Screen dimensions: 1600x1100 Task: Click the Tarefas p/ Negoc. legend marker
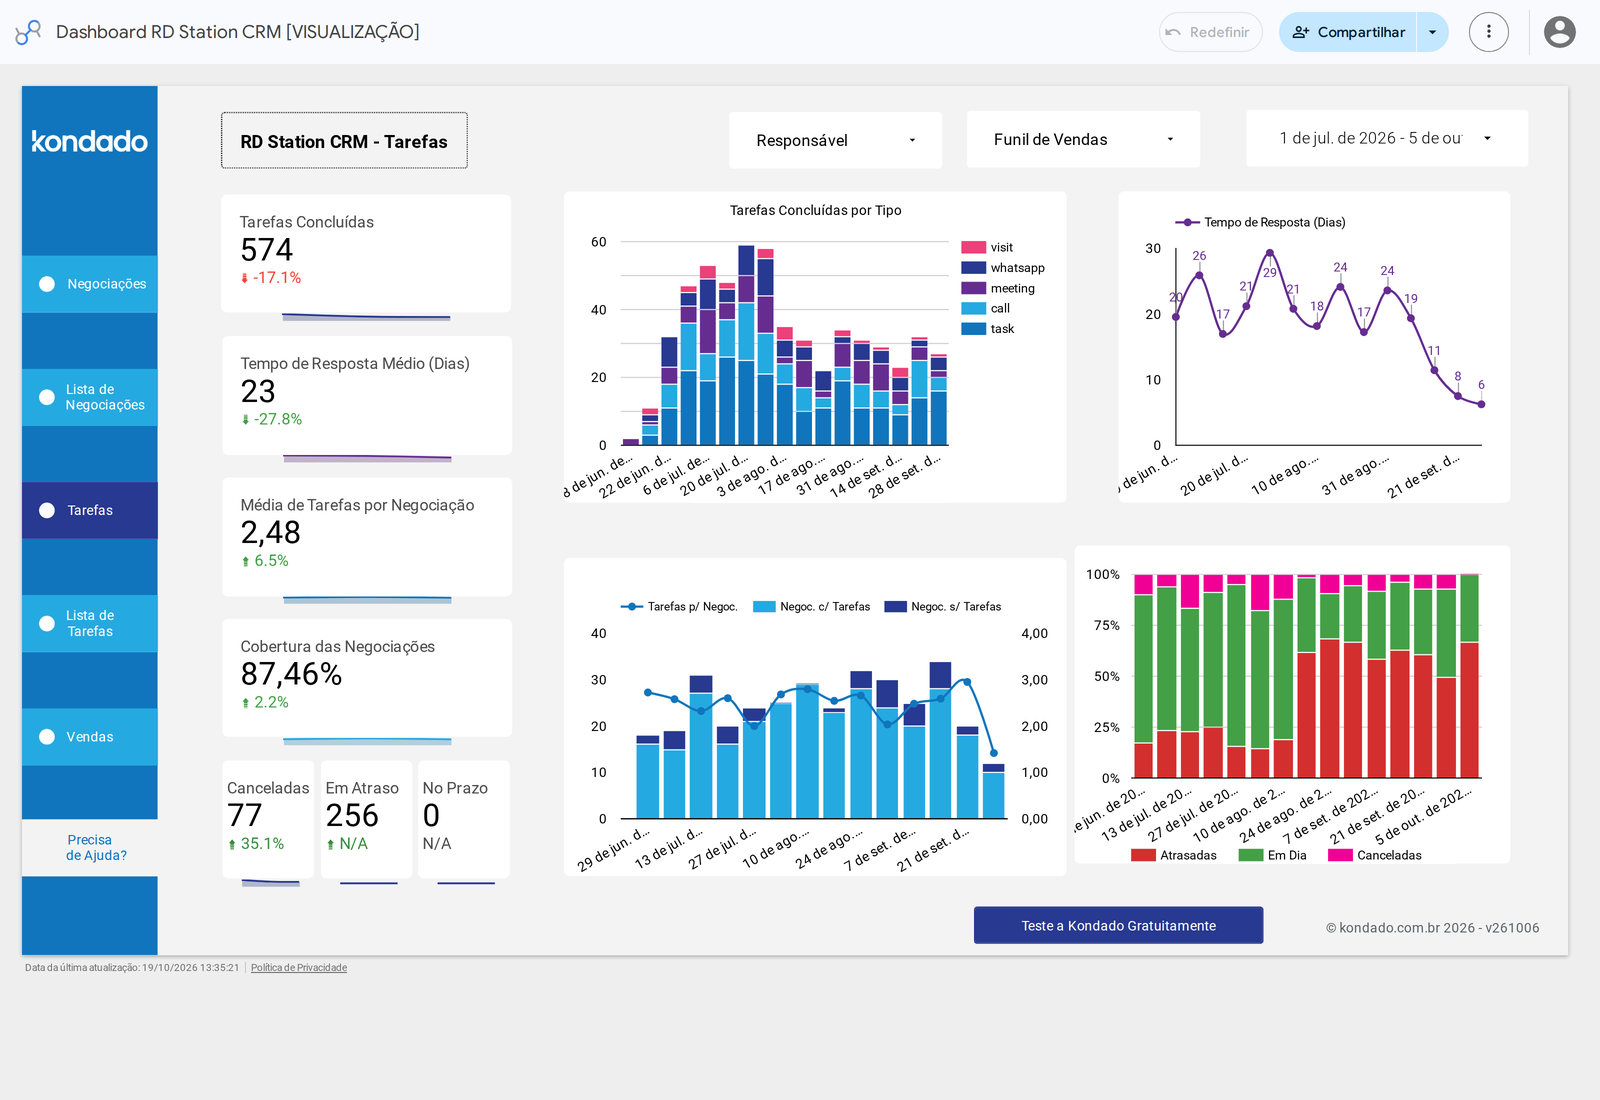tap(632, 607)
